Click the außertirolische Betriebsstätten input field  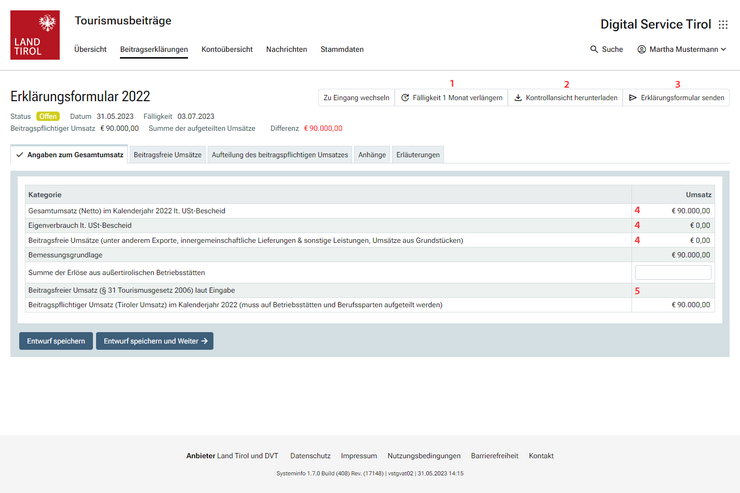click(672, 273)
